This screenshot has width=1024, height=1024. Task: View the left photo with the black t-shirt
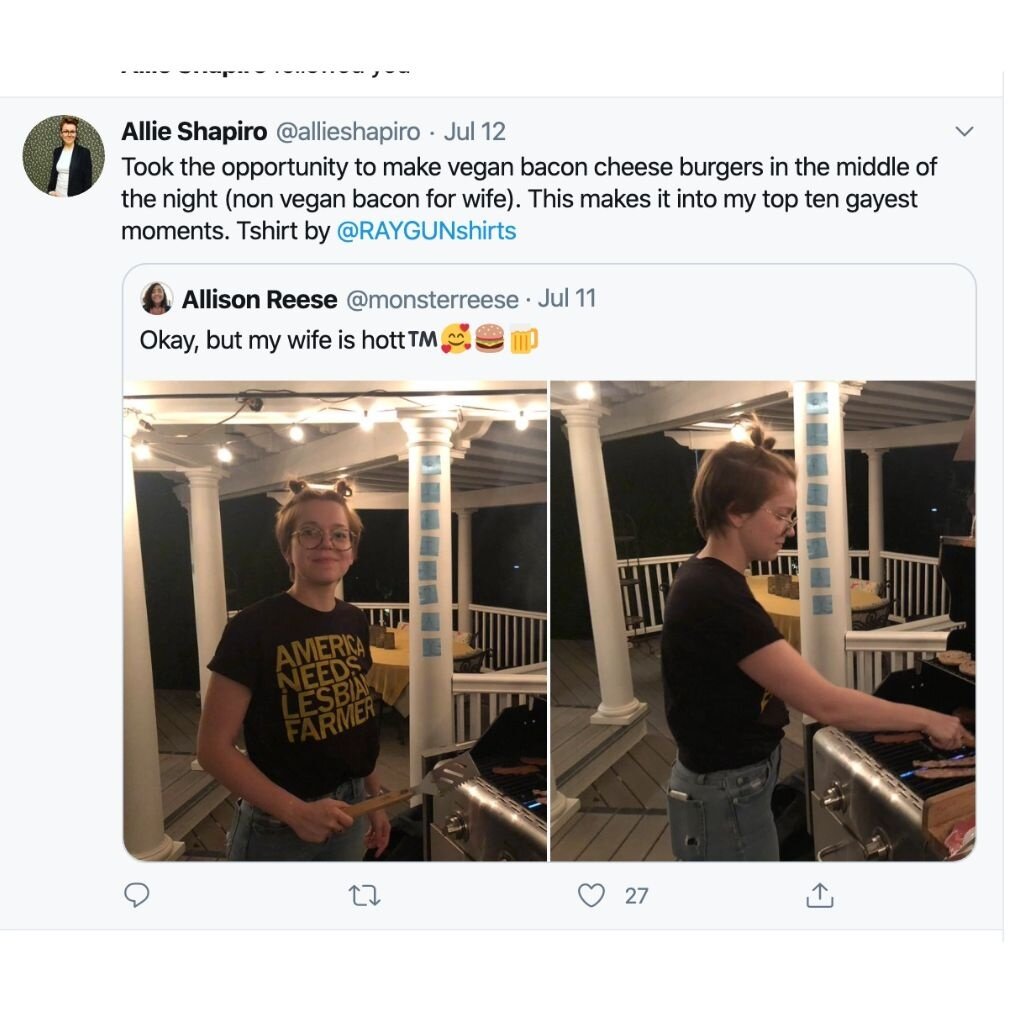click(335, 620)
